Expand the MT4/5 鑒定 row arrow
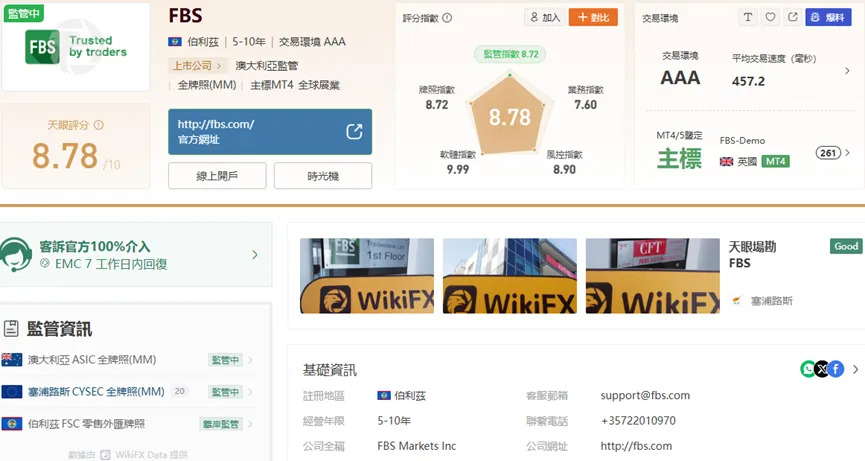This screenshot has height=461, width=865. point(848,153)
